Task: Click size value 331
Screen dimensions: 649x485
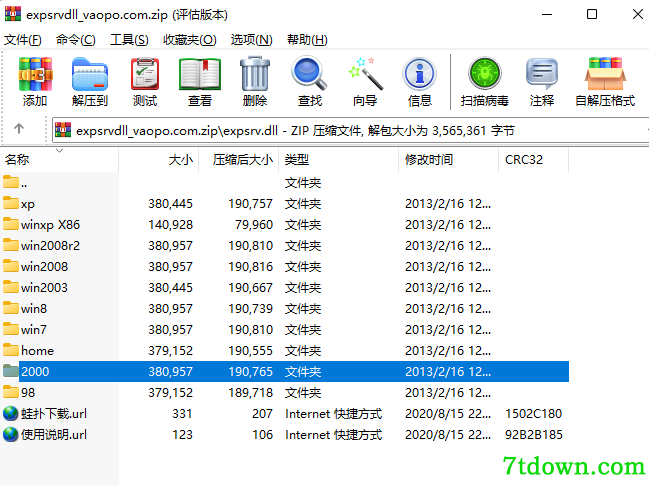Action: [x=182, y=413]
